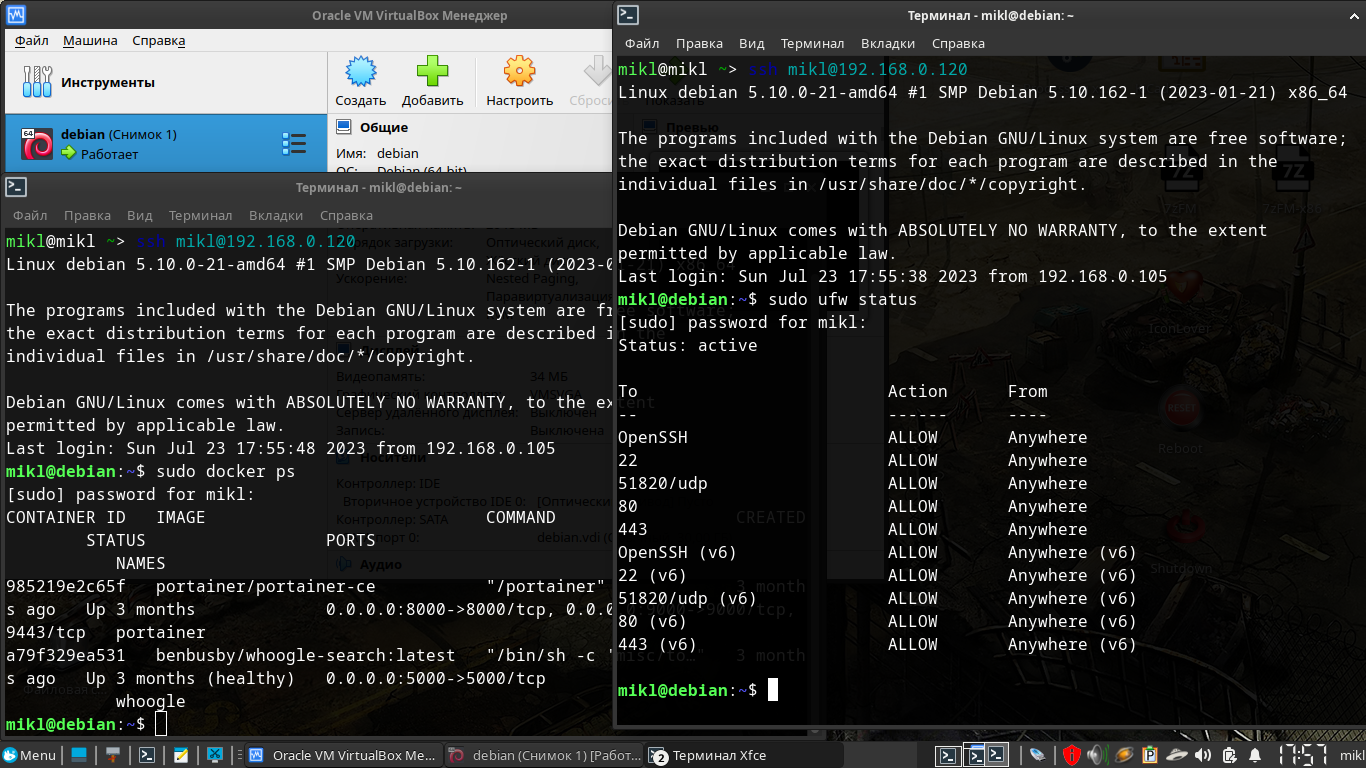Open Вкладки menu in right terminal
The height and width of the screenshot is (768, 1366).
887,44
